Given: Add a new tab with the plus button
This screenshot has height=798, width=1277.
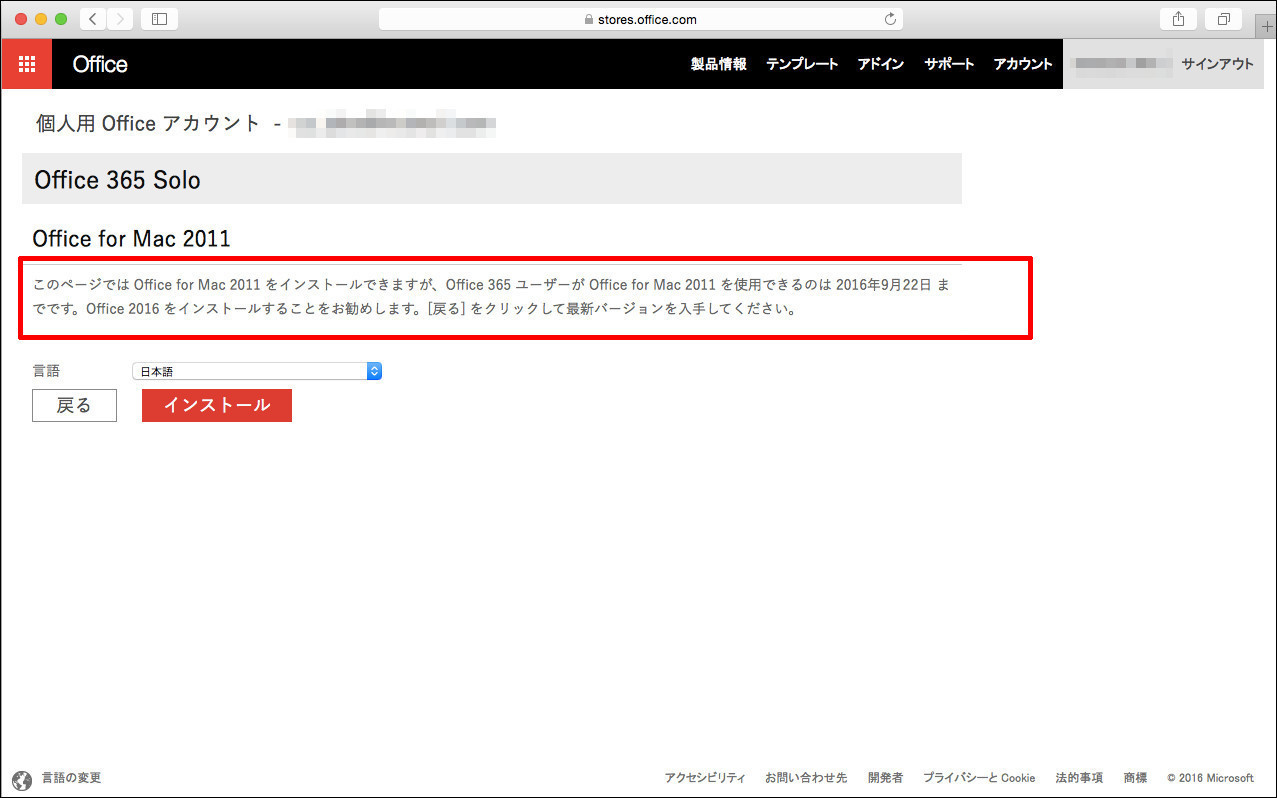Looking at the screenshot, I should click(1268, 26).
